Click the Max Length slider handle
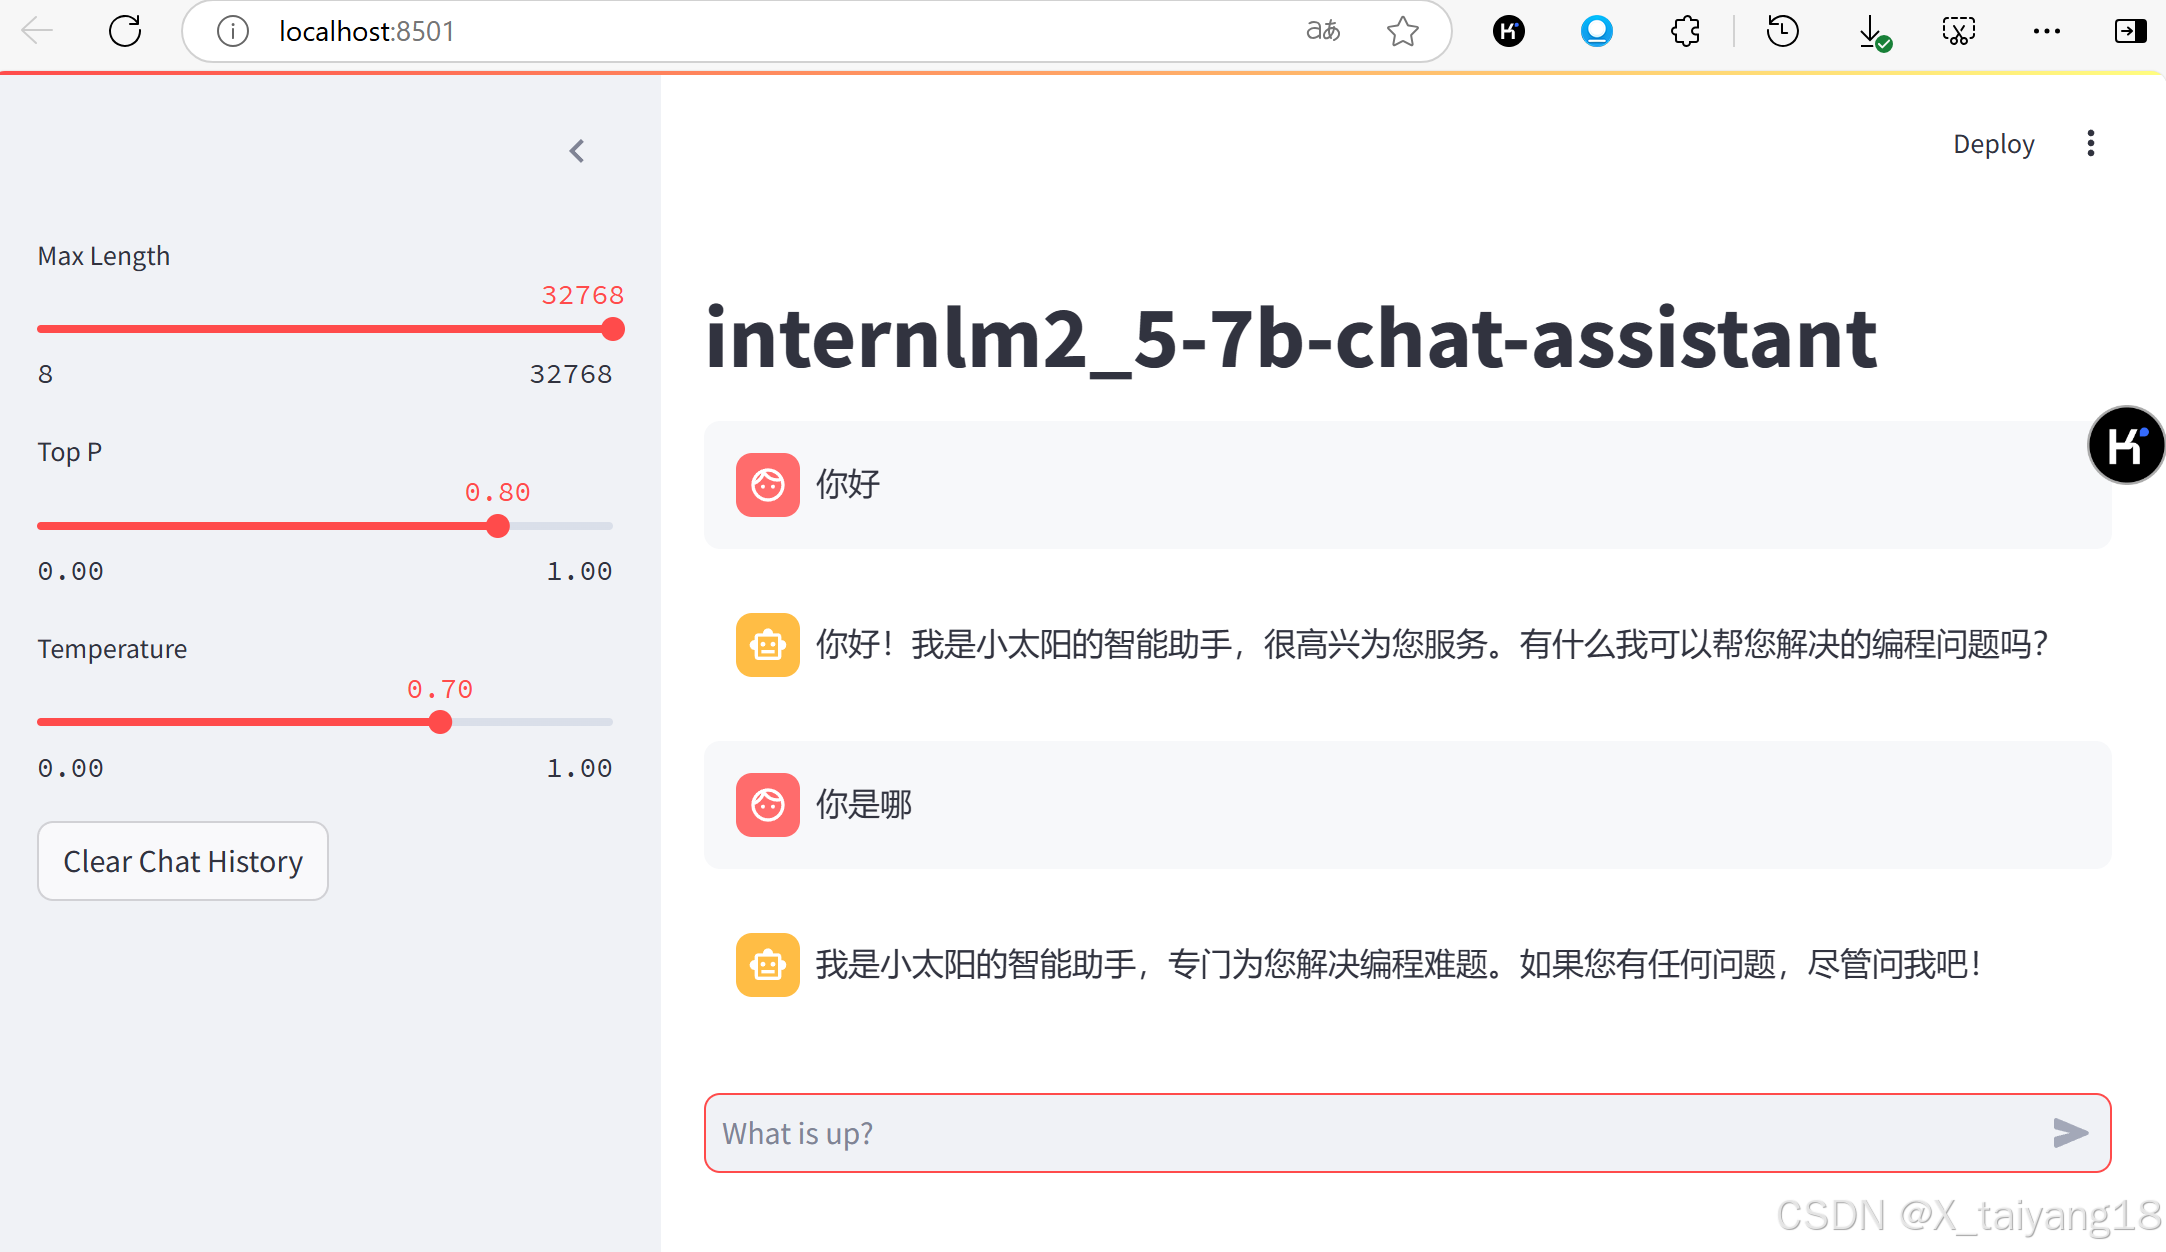 (x=613, y=329)
